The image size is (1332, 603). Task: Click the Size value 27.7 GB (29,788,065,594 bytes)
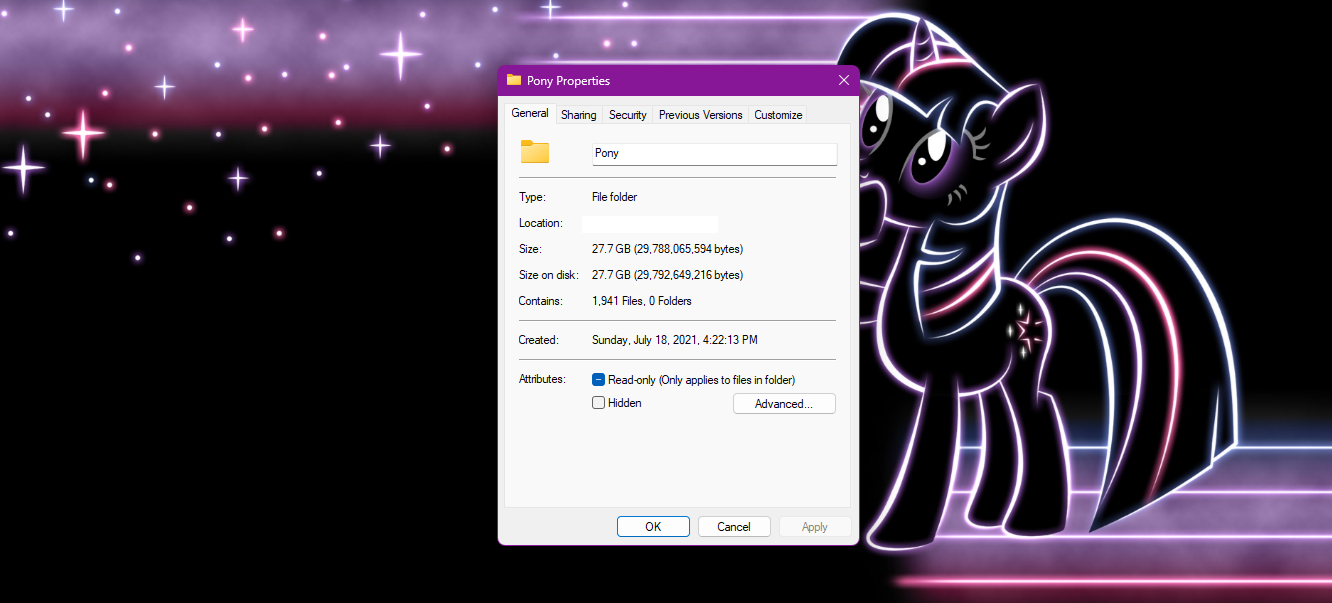click(x=668, y=249)
